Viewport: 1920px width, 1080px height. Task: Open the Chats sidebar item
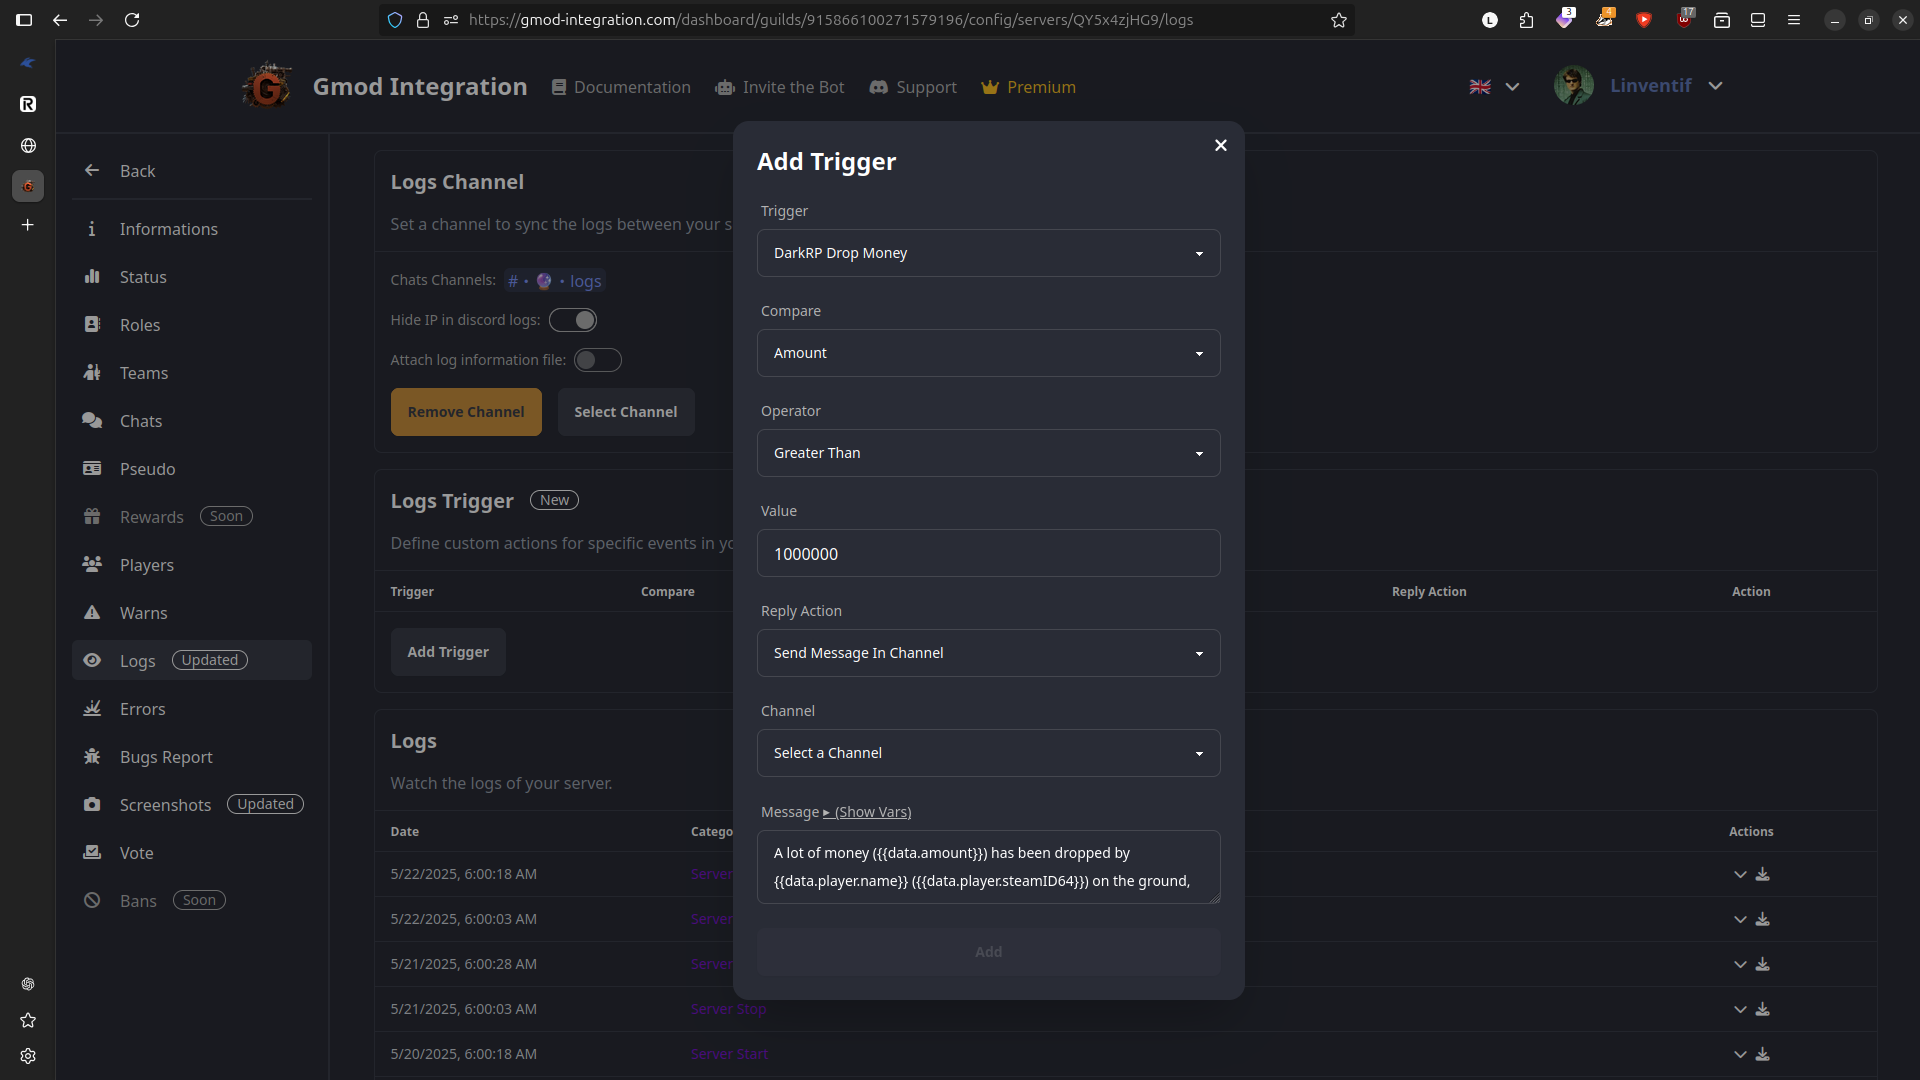[x=192, y=421]
